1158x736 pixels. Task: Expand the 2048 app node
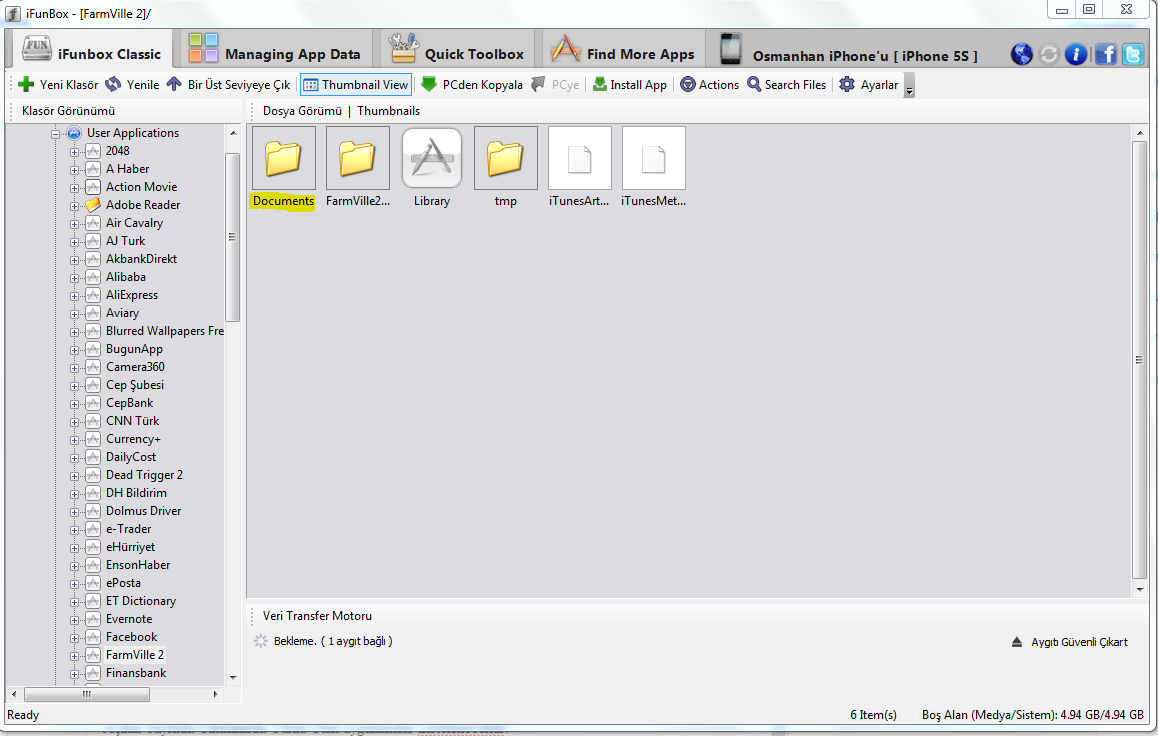(74, 152)
